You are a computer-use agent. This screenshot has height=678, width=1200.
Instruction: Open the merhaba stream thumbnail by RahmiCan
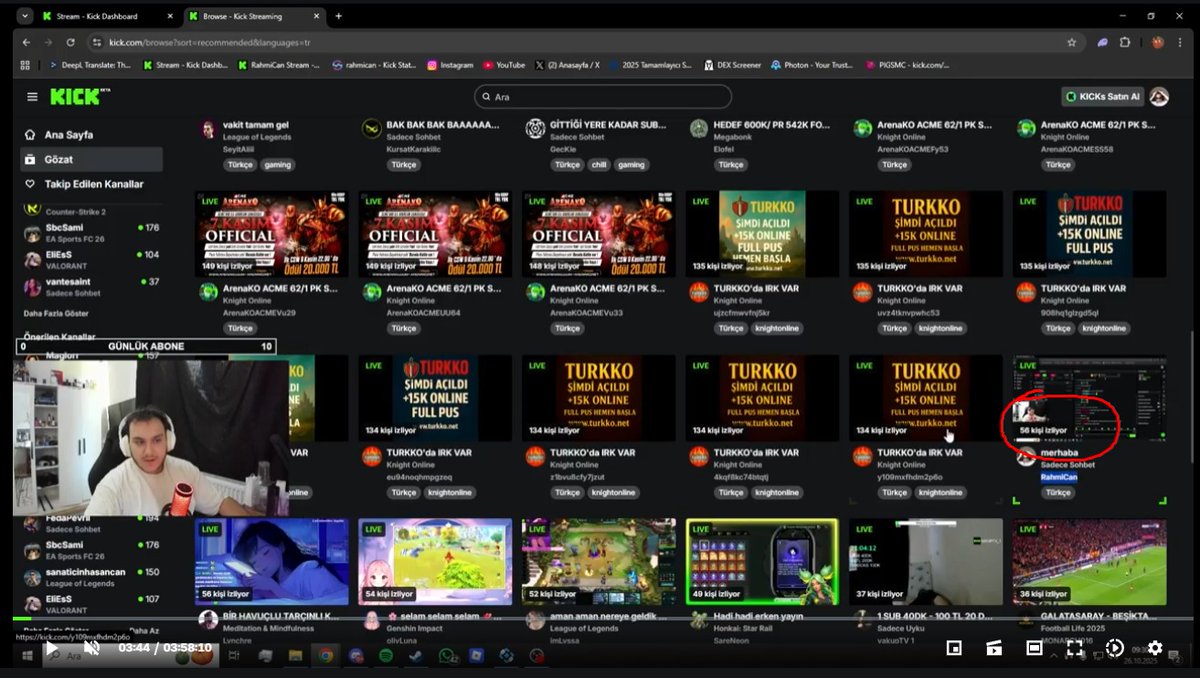1089,397
